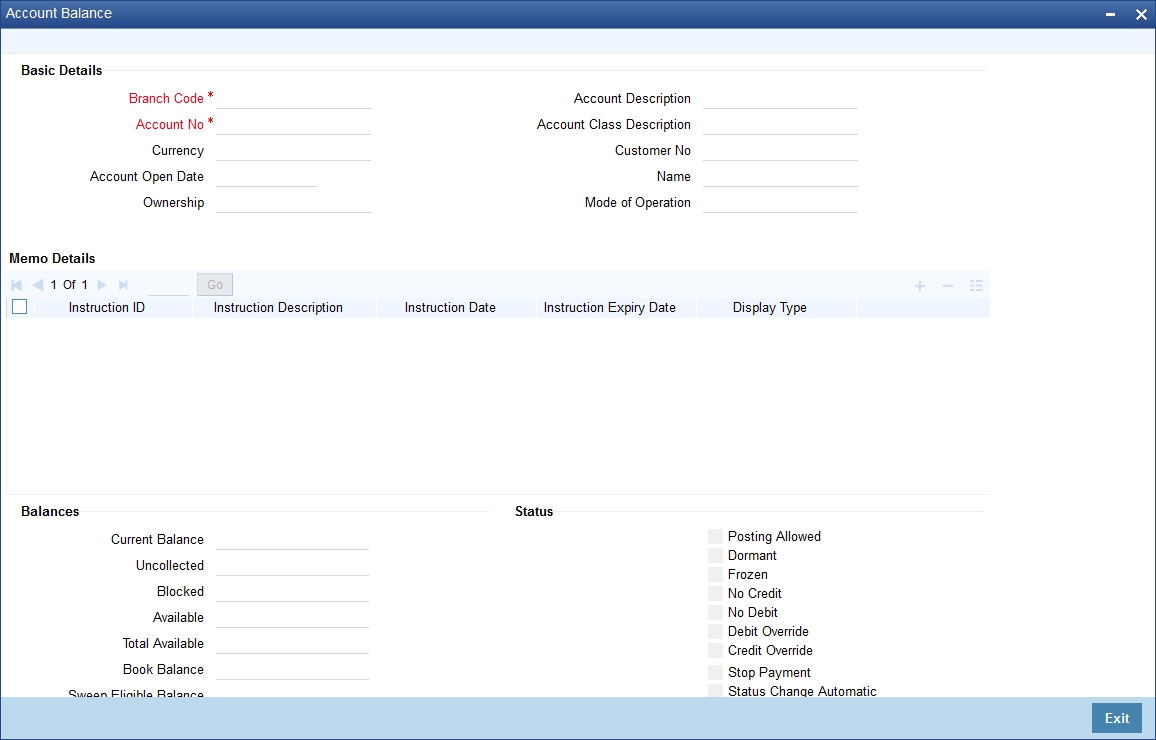Click the first page navigation icon
The height and width of the screenshot is (740, 1156).
[16, 284]
